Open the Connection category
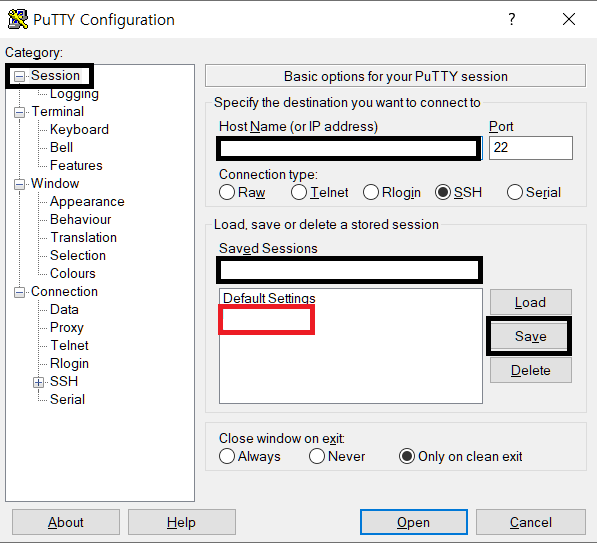 (x=64, y=291)
